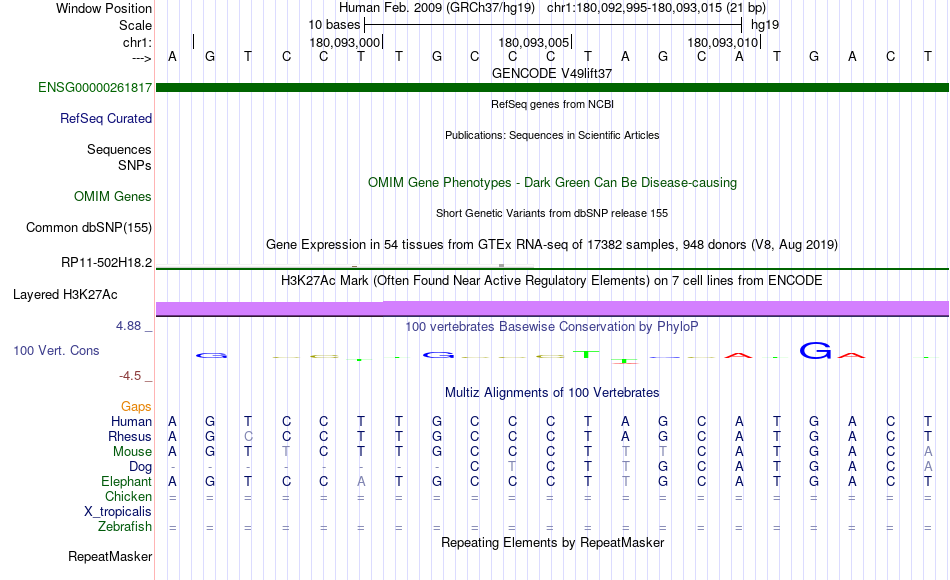This screenshot has width=950, height=580.
Task: Click the 180,093,000 coordinate label
Action: [345, 42]
